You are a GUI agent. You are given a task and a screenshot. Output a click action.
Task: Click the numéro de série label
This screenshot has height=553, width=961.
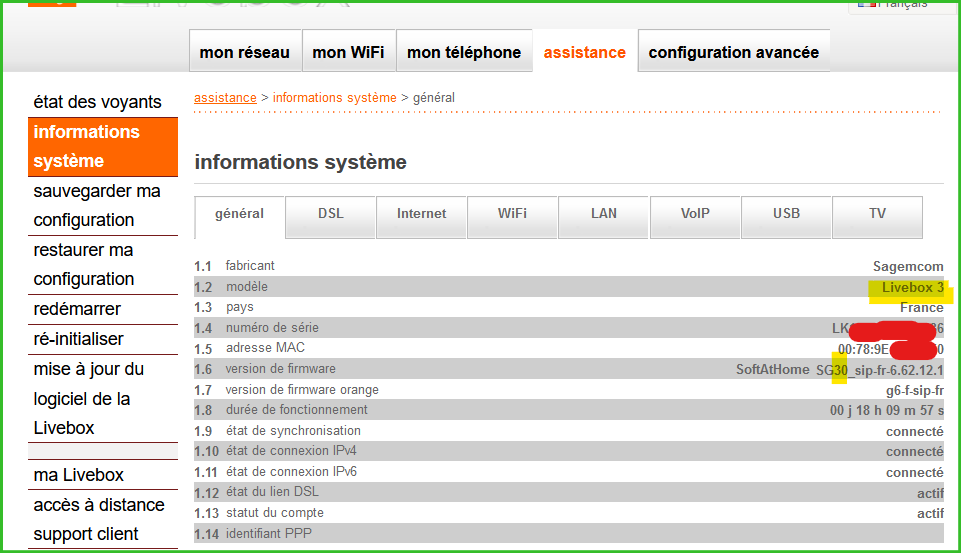(x=272, y=327)
